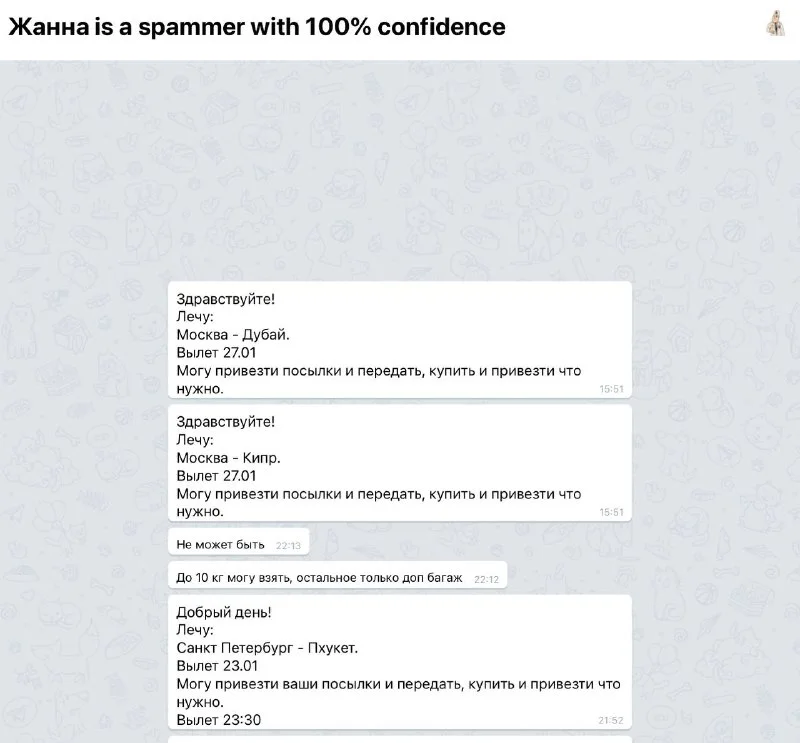Click the "Вылет 23.01" departure date
The image size is (800, 743).
(x=217, y=666)
